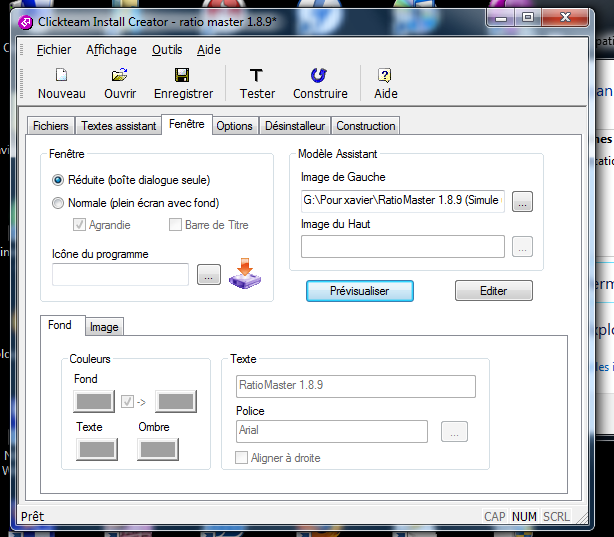
Task: Browse for Image de Gauche file
Action: tap(522, 202)
